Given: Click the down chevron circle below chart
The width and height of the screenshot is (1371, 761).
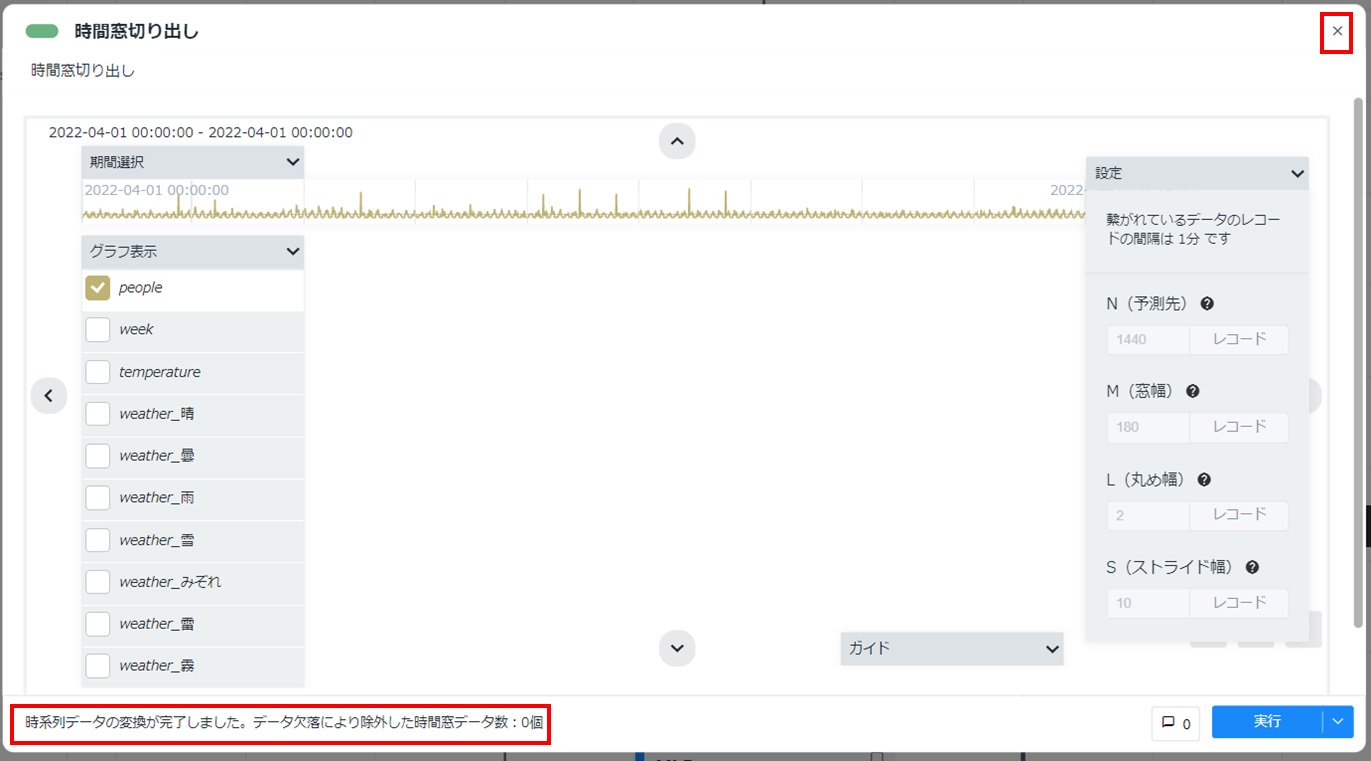Looking at the screenshot, I should (x=677, y=647).
